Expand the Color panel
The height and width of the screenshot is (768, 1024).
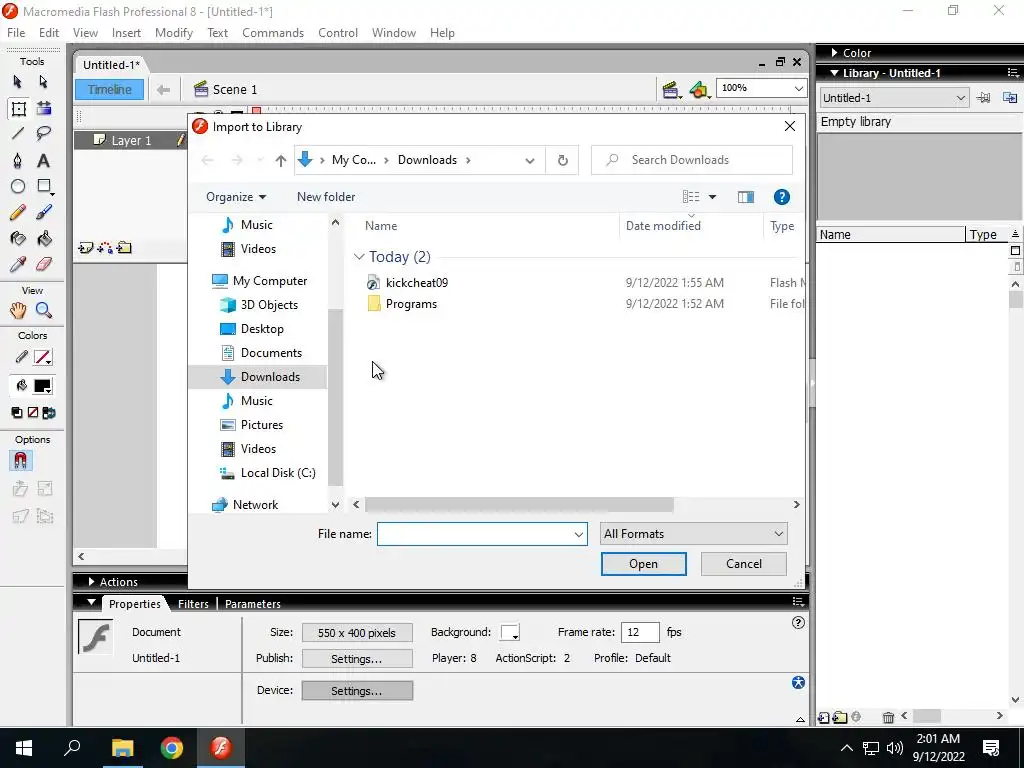click(x=834, y=53)
